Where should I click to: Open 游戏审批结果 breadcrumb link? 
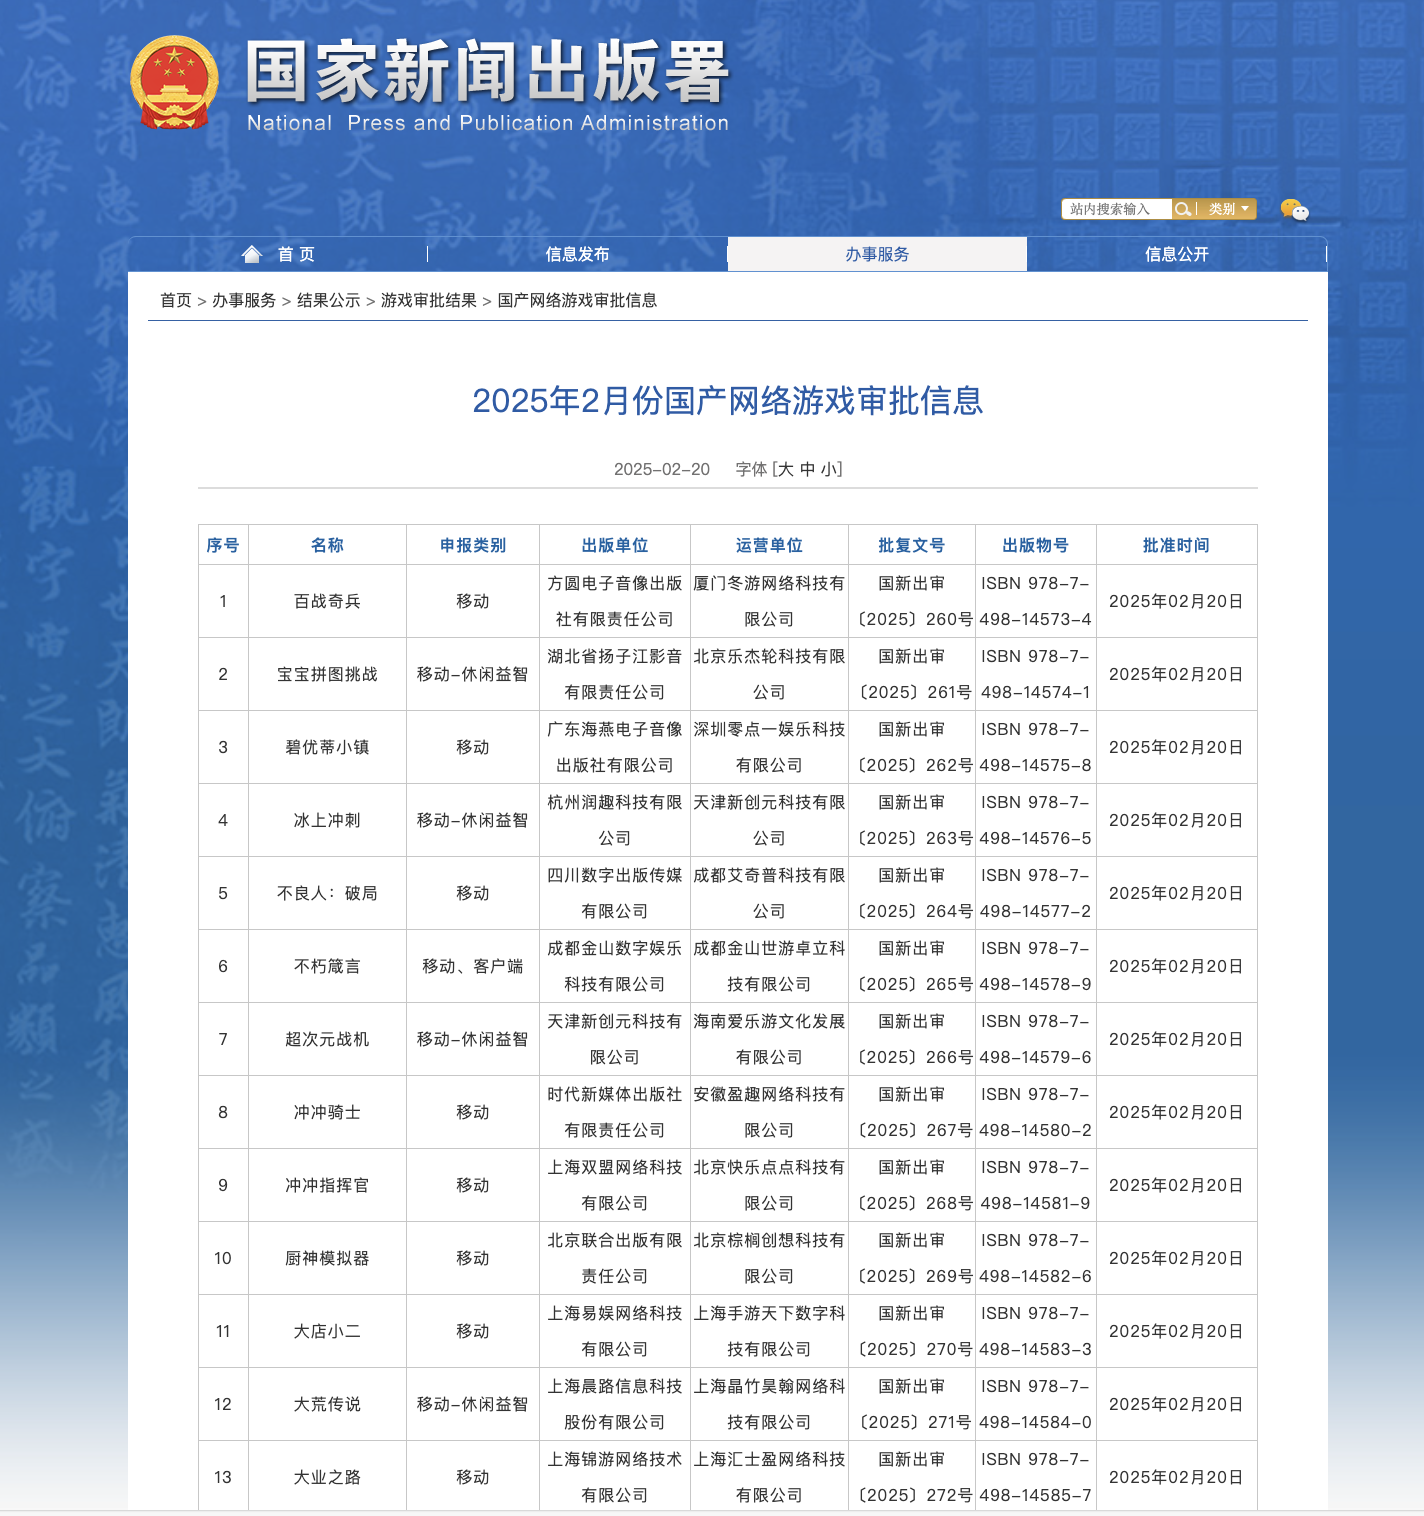click(428, 300)
